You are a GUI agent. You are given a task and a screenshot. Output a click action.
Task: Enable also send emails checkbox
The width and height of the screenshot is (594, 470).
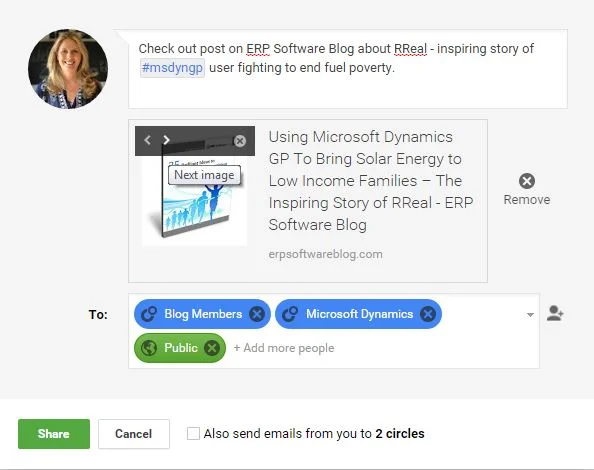pyautogui.click(x=193, y=433)
